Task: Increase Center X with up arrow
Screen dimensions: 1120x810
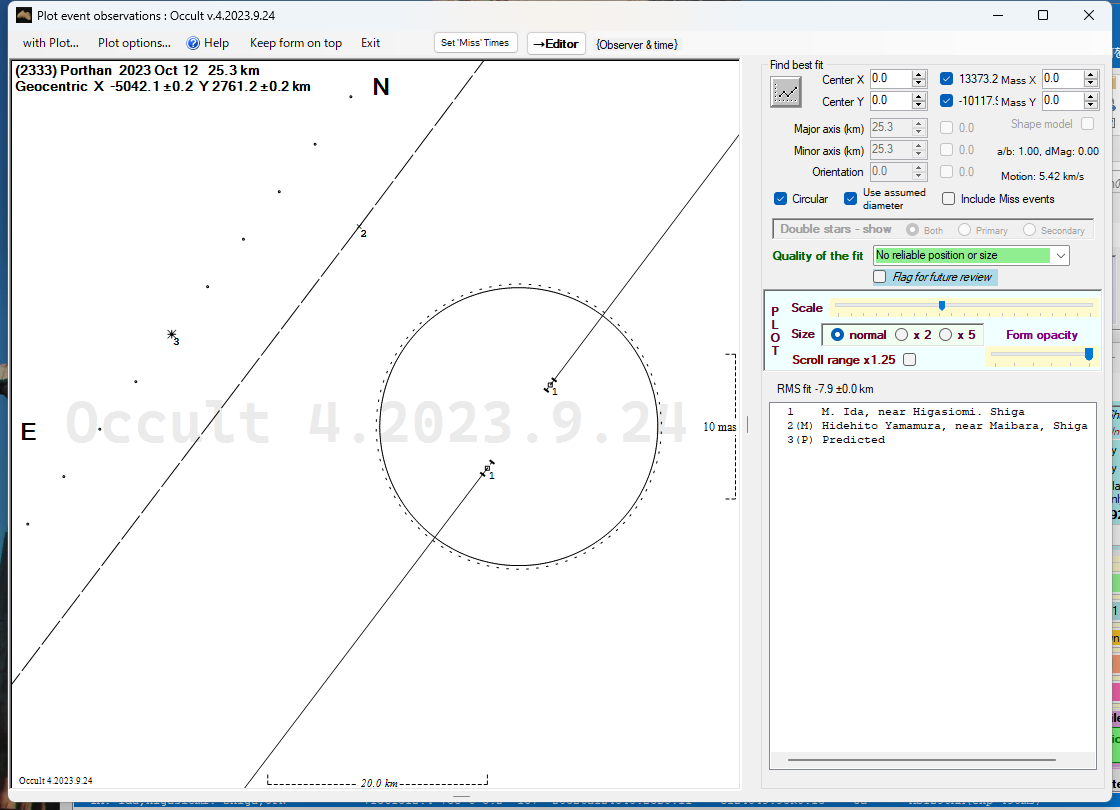Action: point(918,75)
